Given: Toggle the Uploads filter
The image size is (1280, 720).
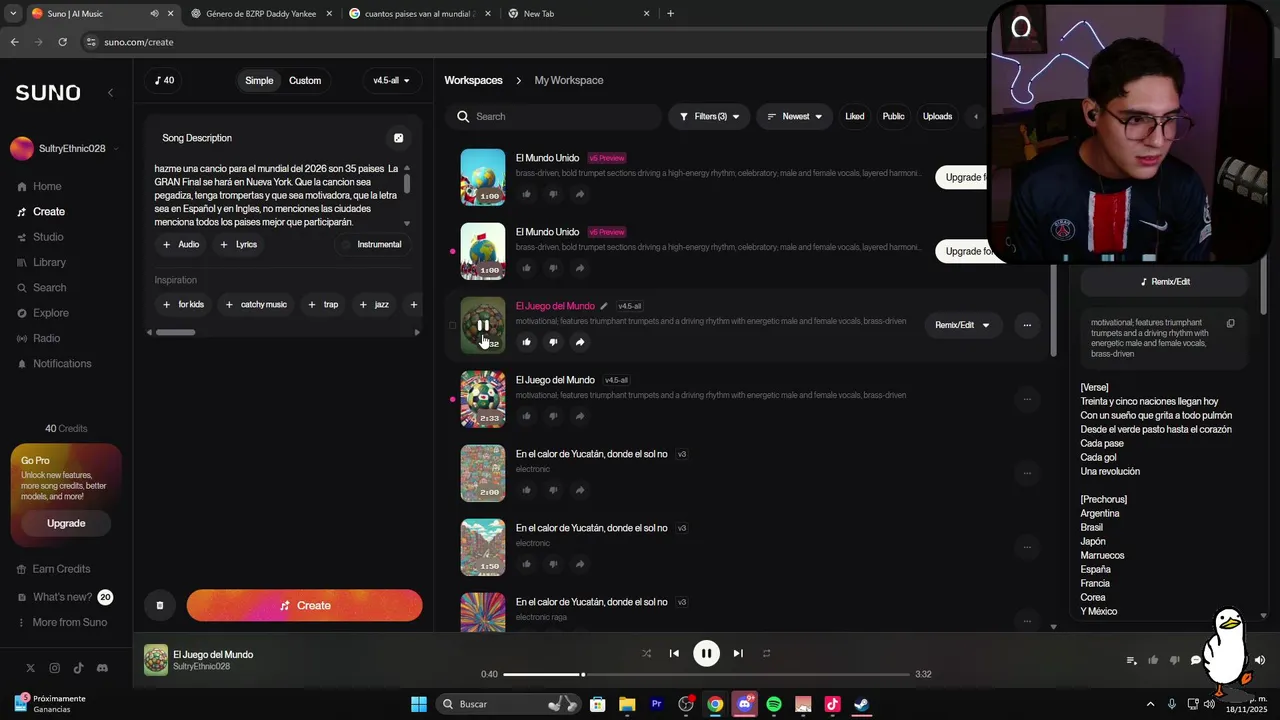Looking at the screenshot, I should coord(937,116).
